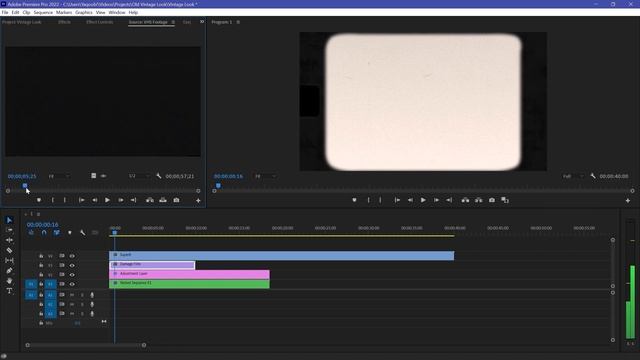Hide the topmost video track eye

coord(72,256)
